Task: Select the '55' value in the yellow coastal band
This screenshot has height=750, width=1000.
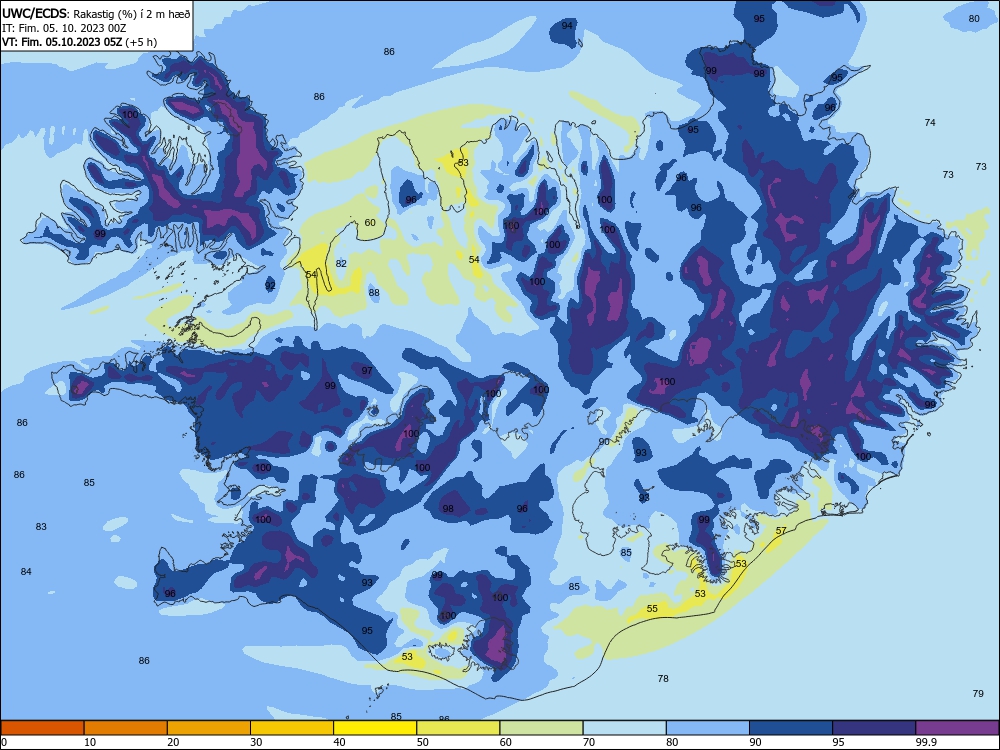Action: click(x=652, y=608)
